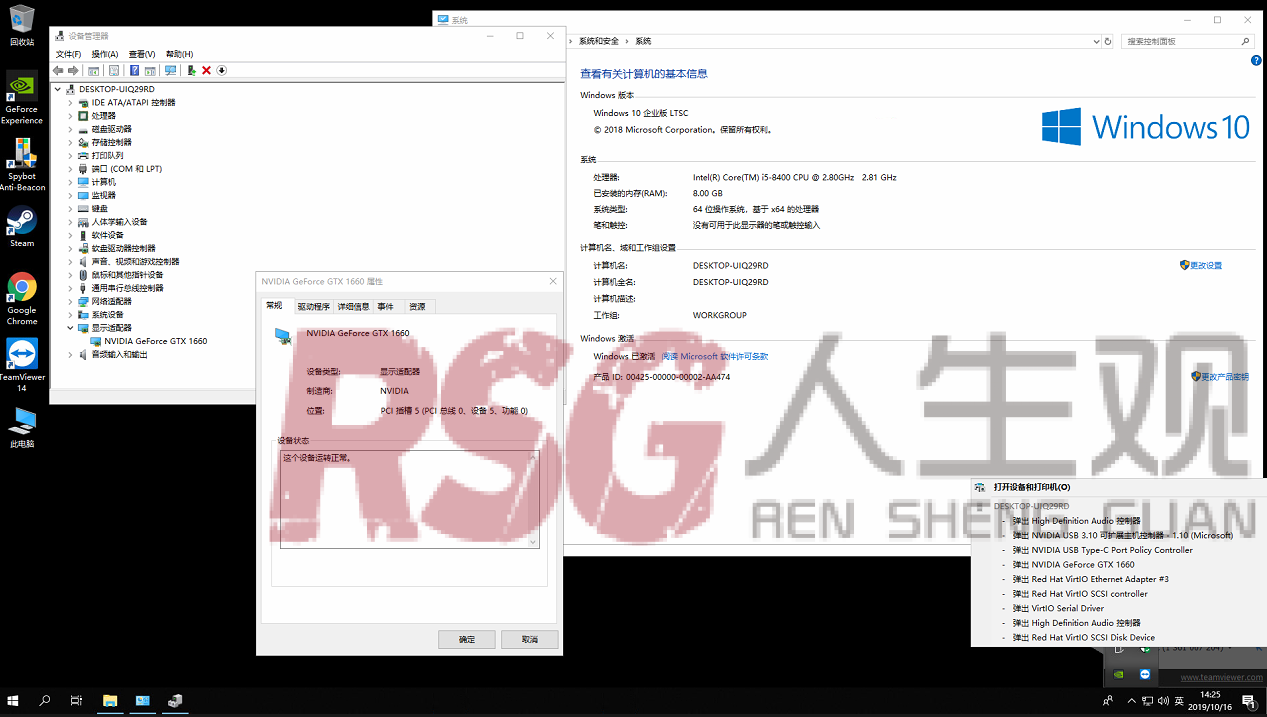Click the help question mark in System window
Screen dimensions: 1267x717
point(1256,61)
